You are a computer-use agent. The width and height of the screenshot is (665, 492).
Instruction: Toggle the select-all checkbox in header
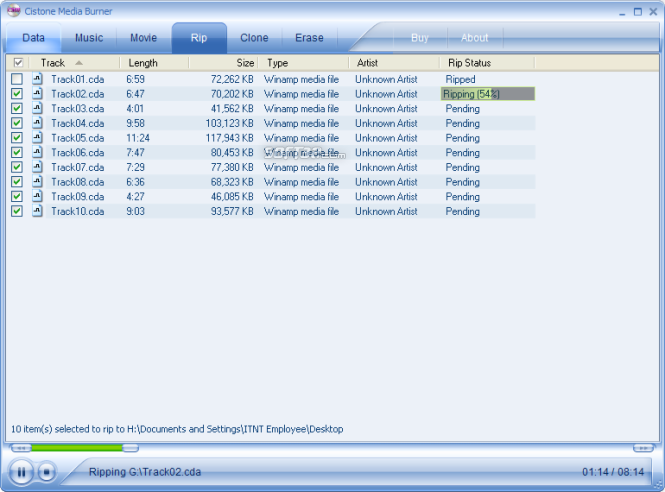click(x=18, y=63)
